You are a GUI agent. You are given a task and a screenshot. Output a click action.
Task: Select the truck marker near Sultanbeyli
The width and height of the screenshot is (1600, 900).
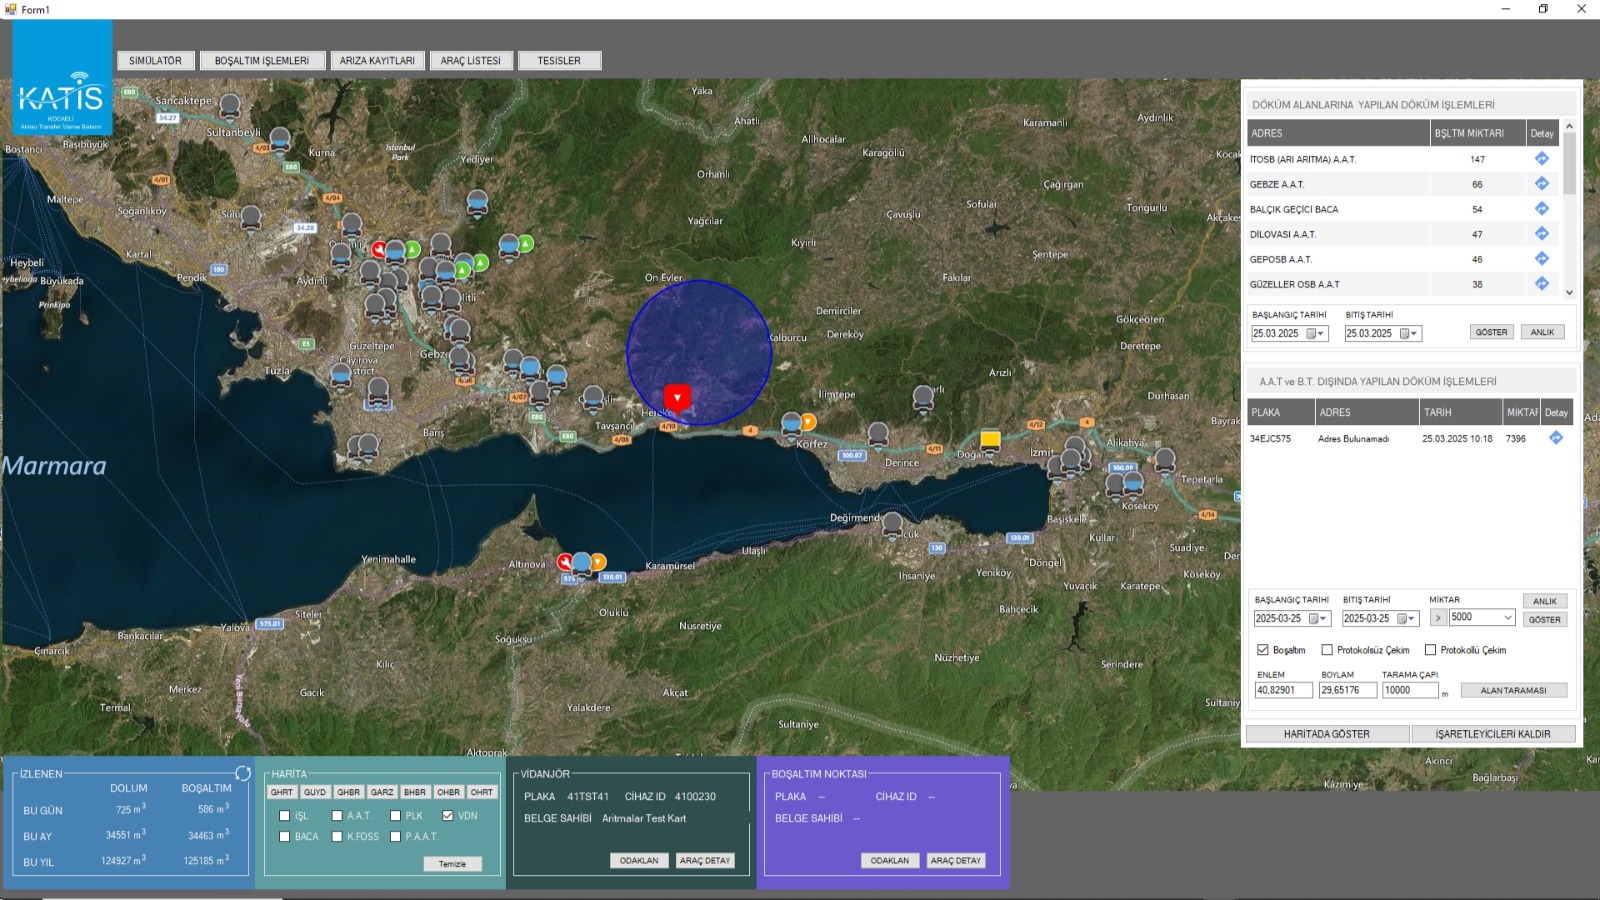click(280, 139)
